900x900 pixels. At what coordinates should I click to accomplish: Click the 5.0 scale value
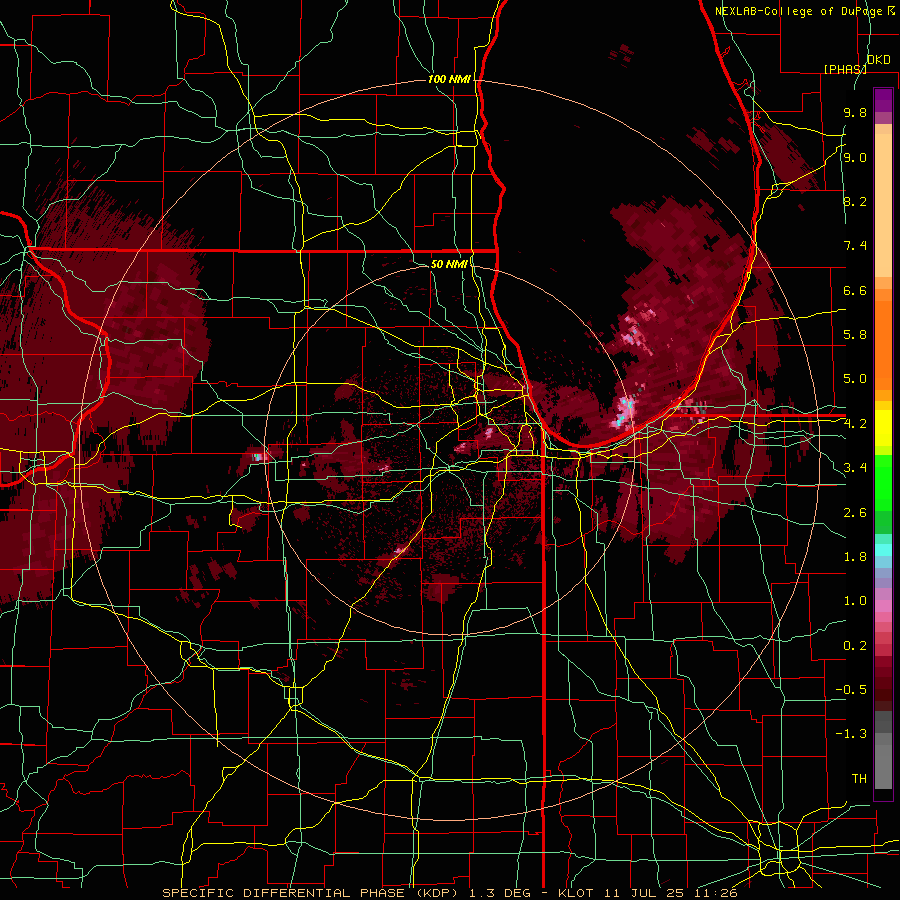click(x=855, y=379)
